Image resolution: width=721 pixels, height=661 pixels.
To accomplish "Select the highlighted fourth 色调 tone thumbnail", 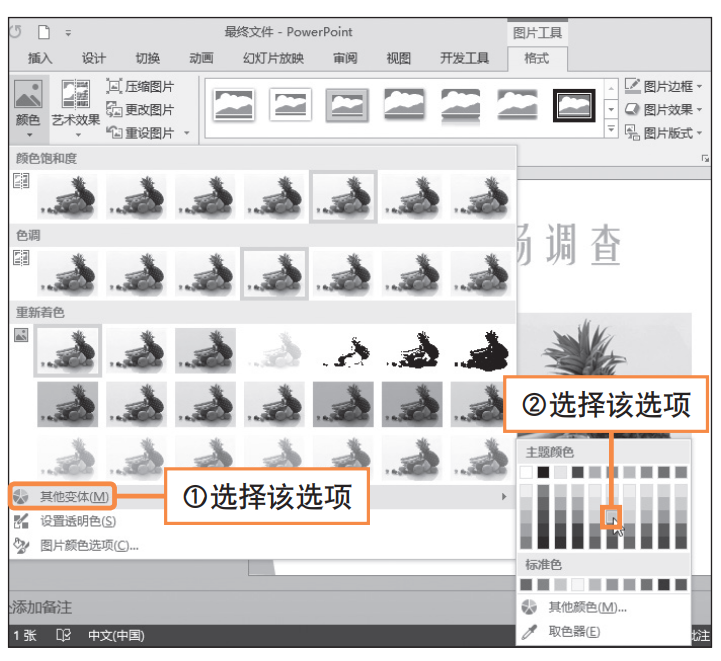I will click(x=275, y=274).
